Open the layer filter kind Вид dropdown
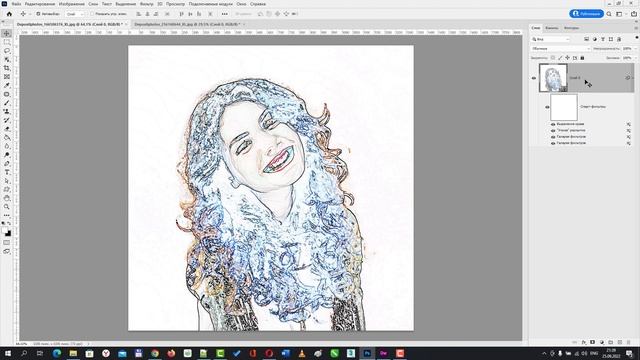 tap(551, 39)
